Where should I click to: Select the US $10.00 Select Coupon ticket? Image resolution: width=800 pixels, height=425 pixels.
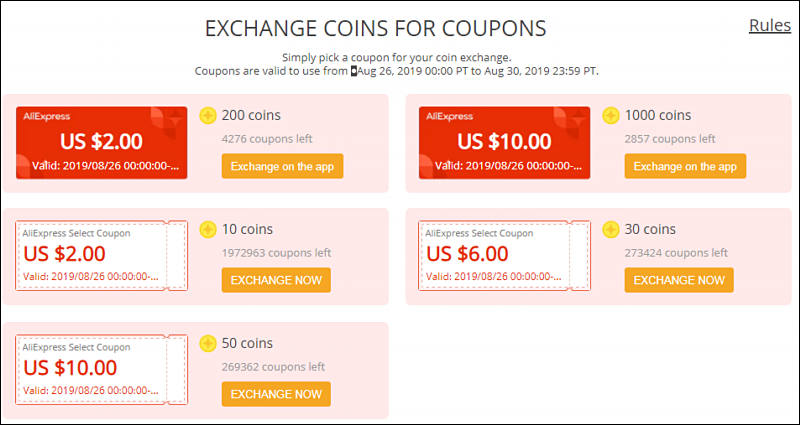tap(102, 369)
